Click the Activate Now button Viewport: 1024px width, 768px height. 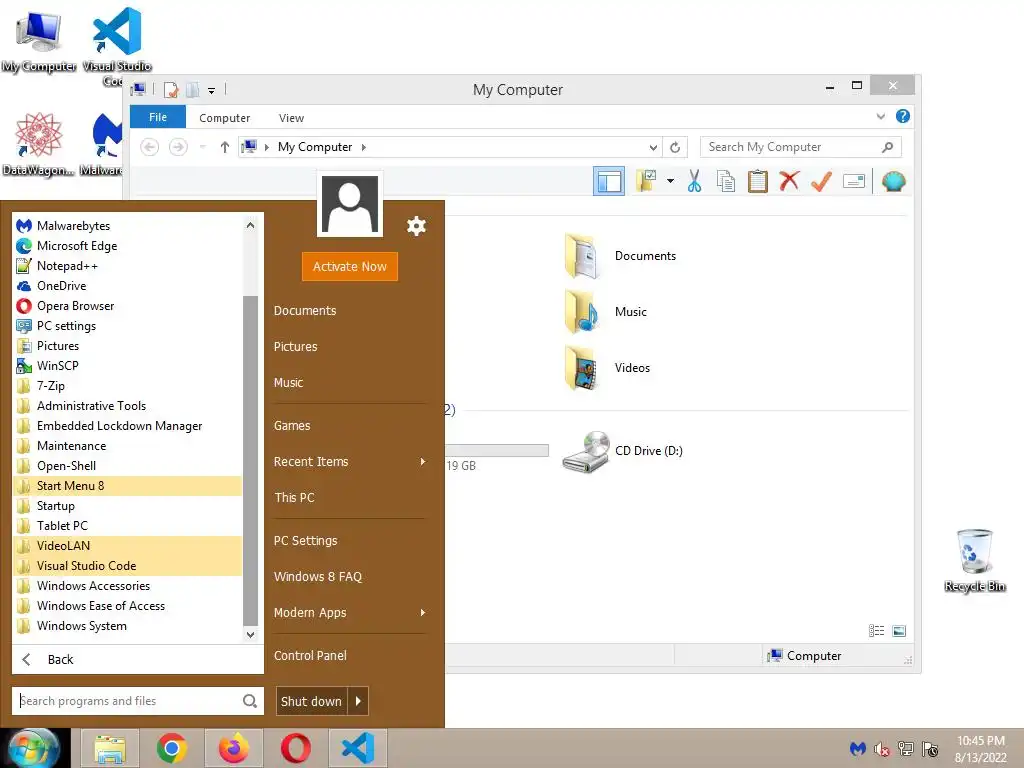(350, 266)
